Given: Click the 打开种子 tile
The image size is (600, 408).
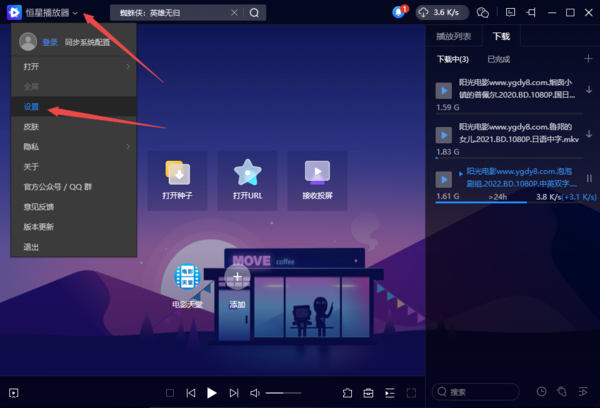Looking at the screenshot, I should [178, 181].
